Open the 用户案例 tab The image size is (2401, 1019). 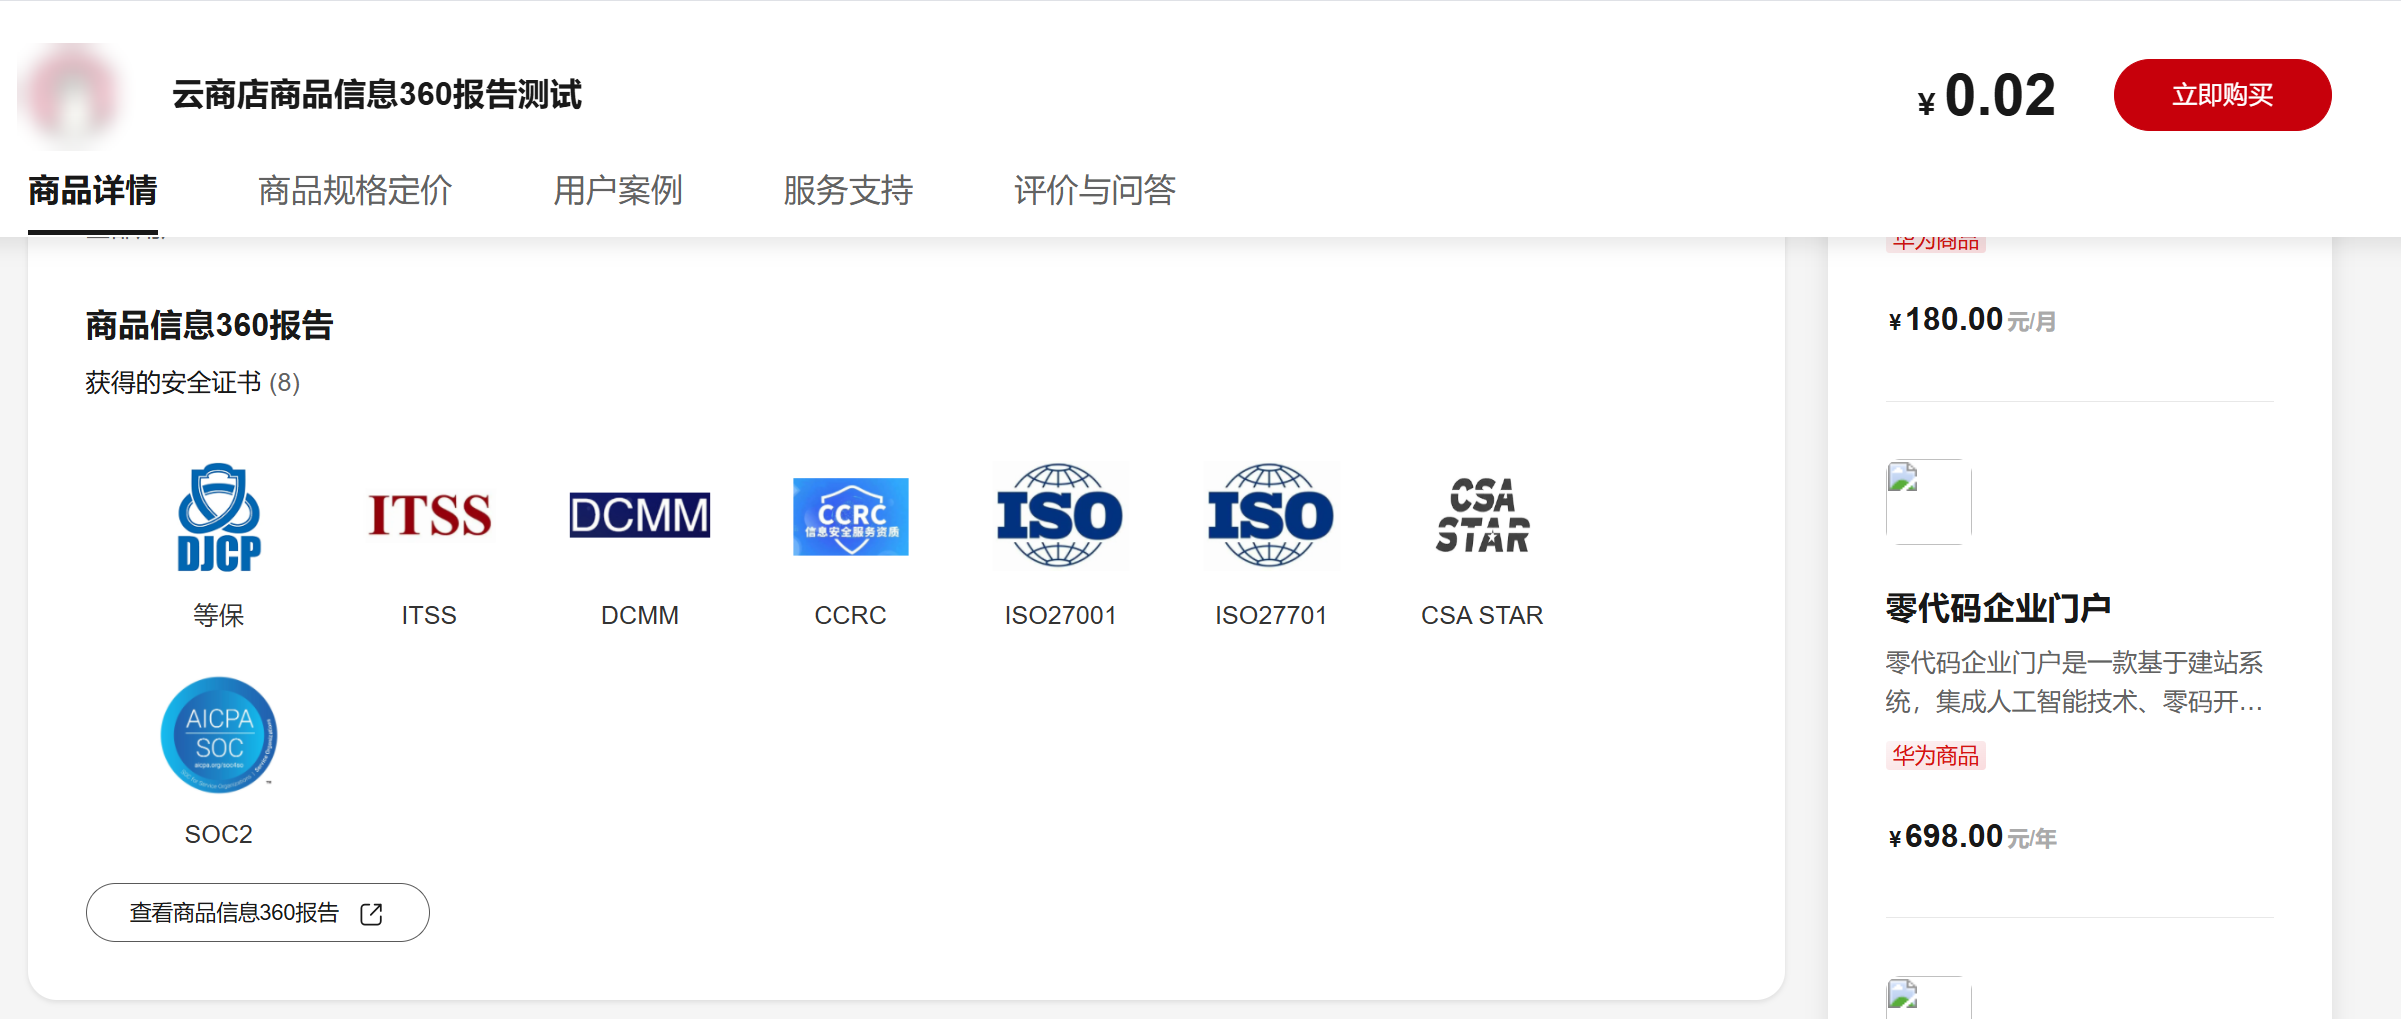pyautogui.click(x=618, y=190)
